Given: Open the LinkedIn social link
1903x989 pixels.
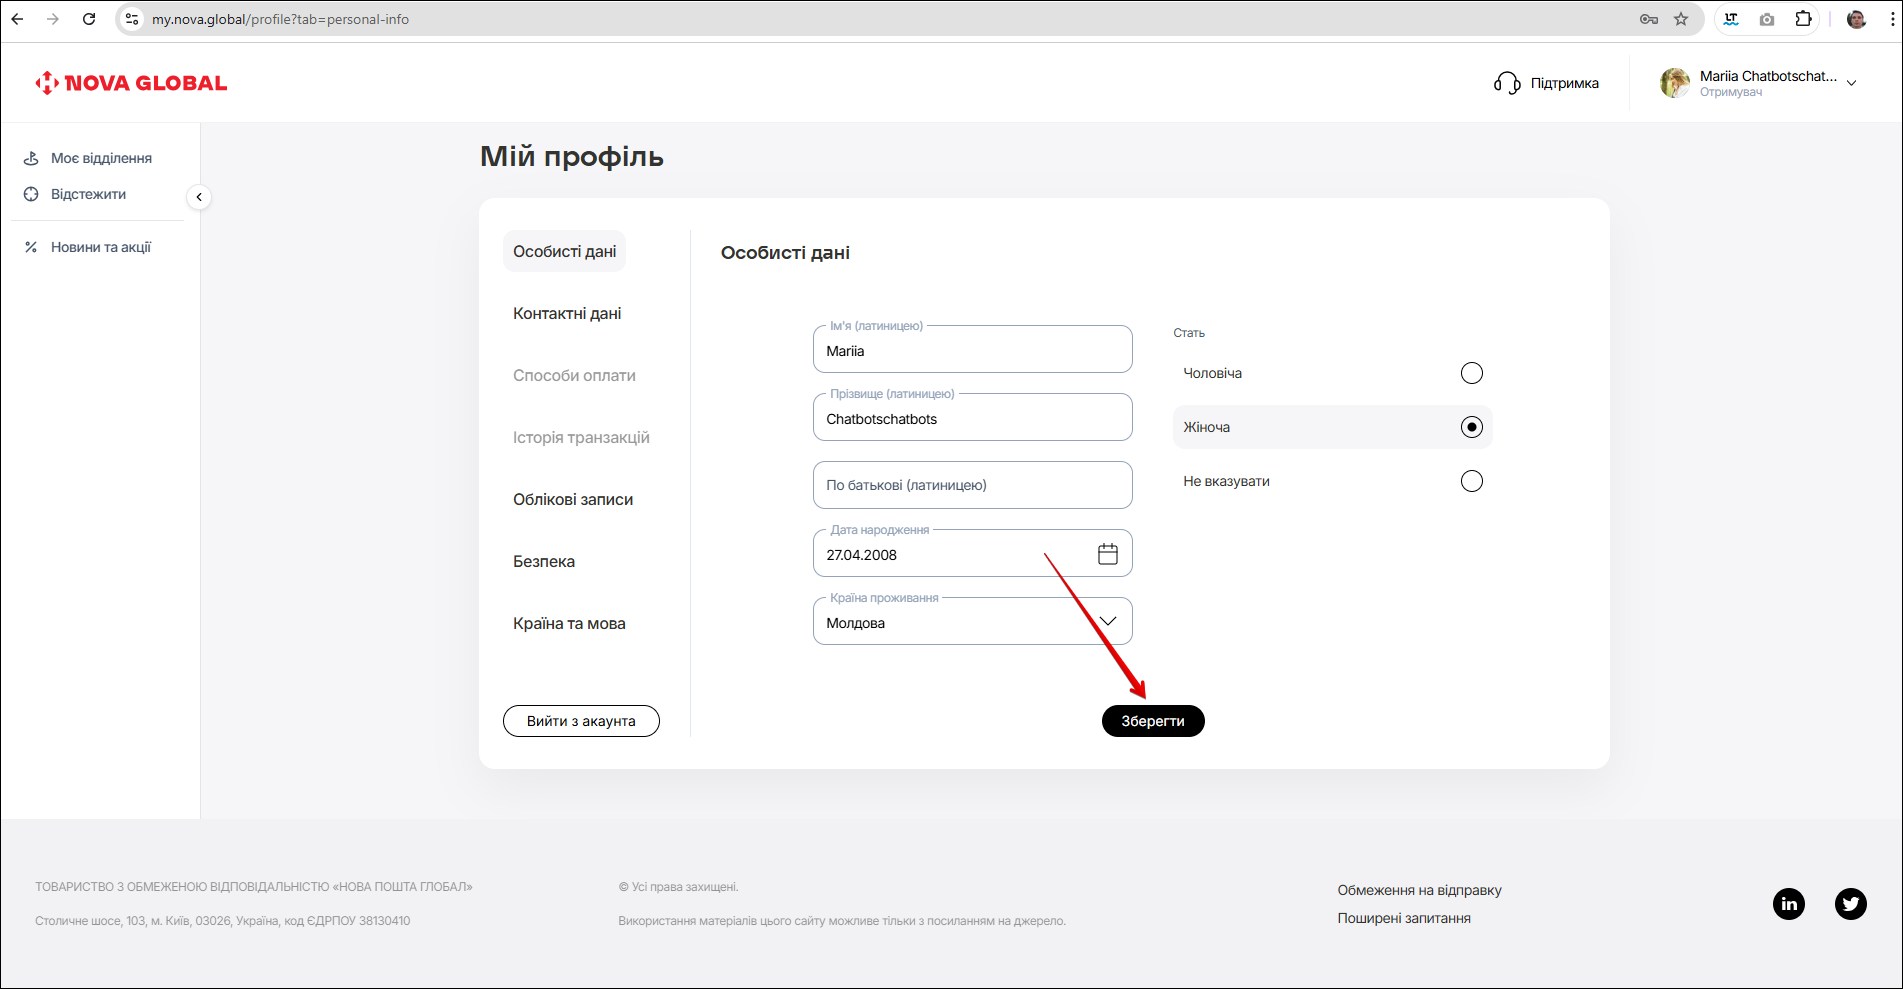Looking at the screenshot, I should pos(1788,904).
